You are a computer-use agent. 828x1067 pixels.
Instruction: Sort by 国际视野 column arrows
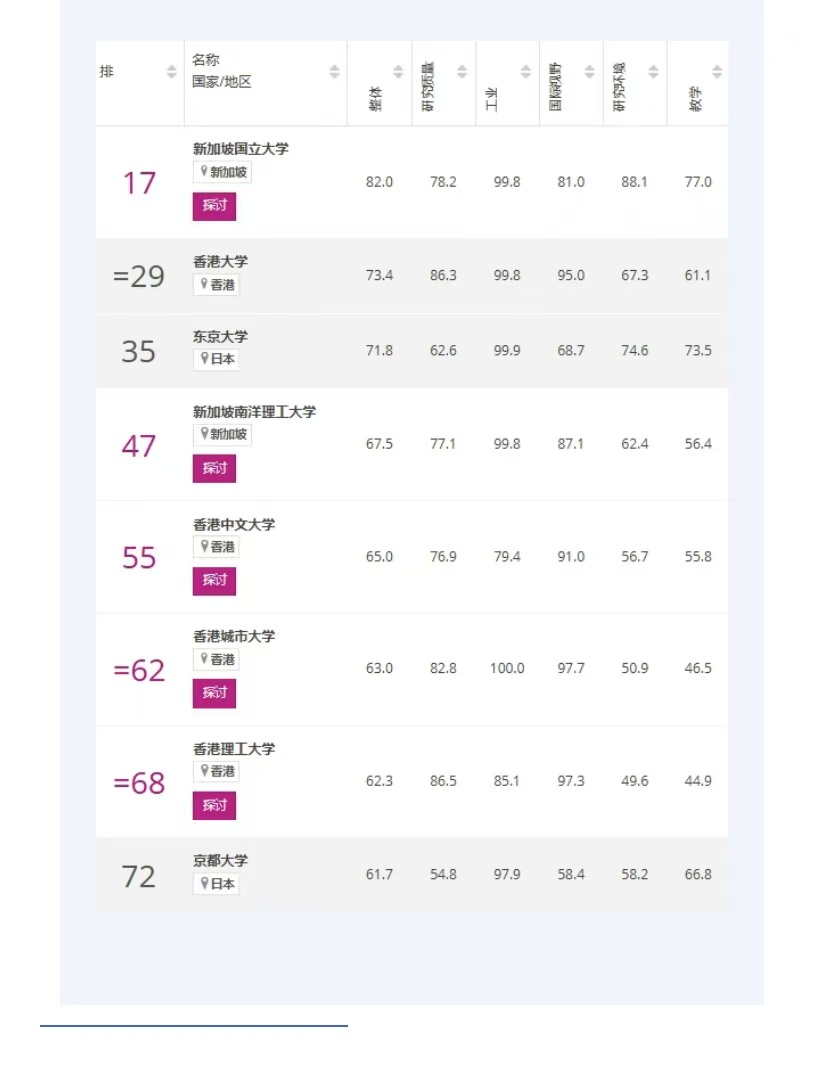589,71
